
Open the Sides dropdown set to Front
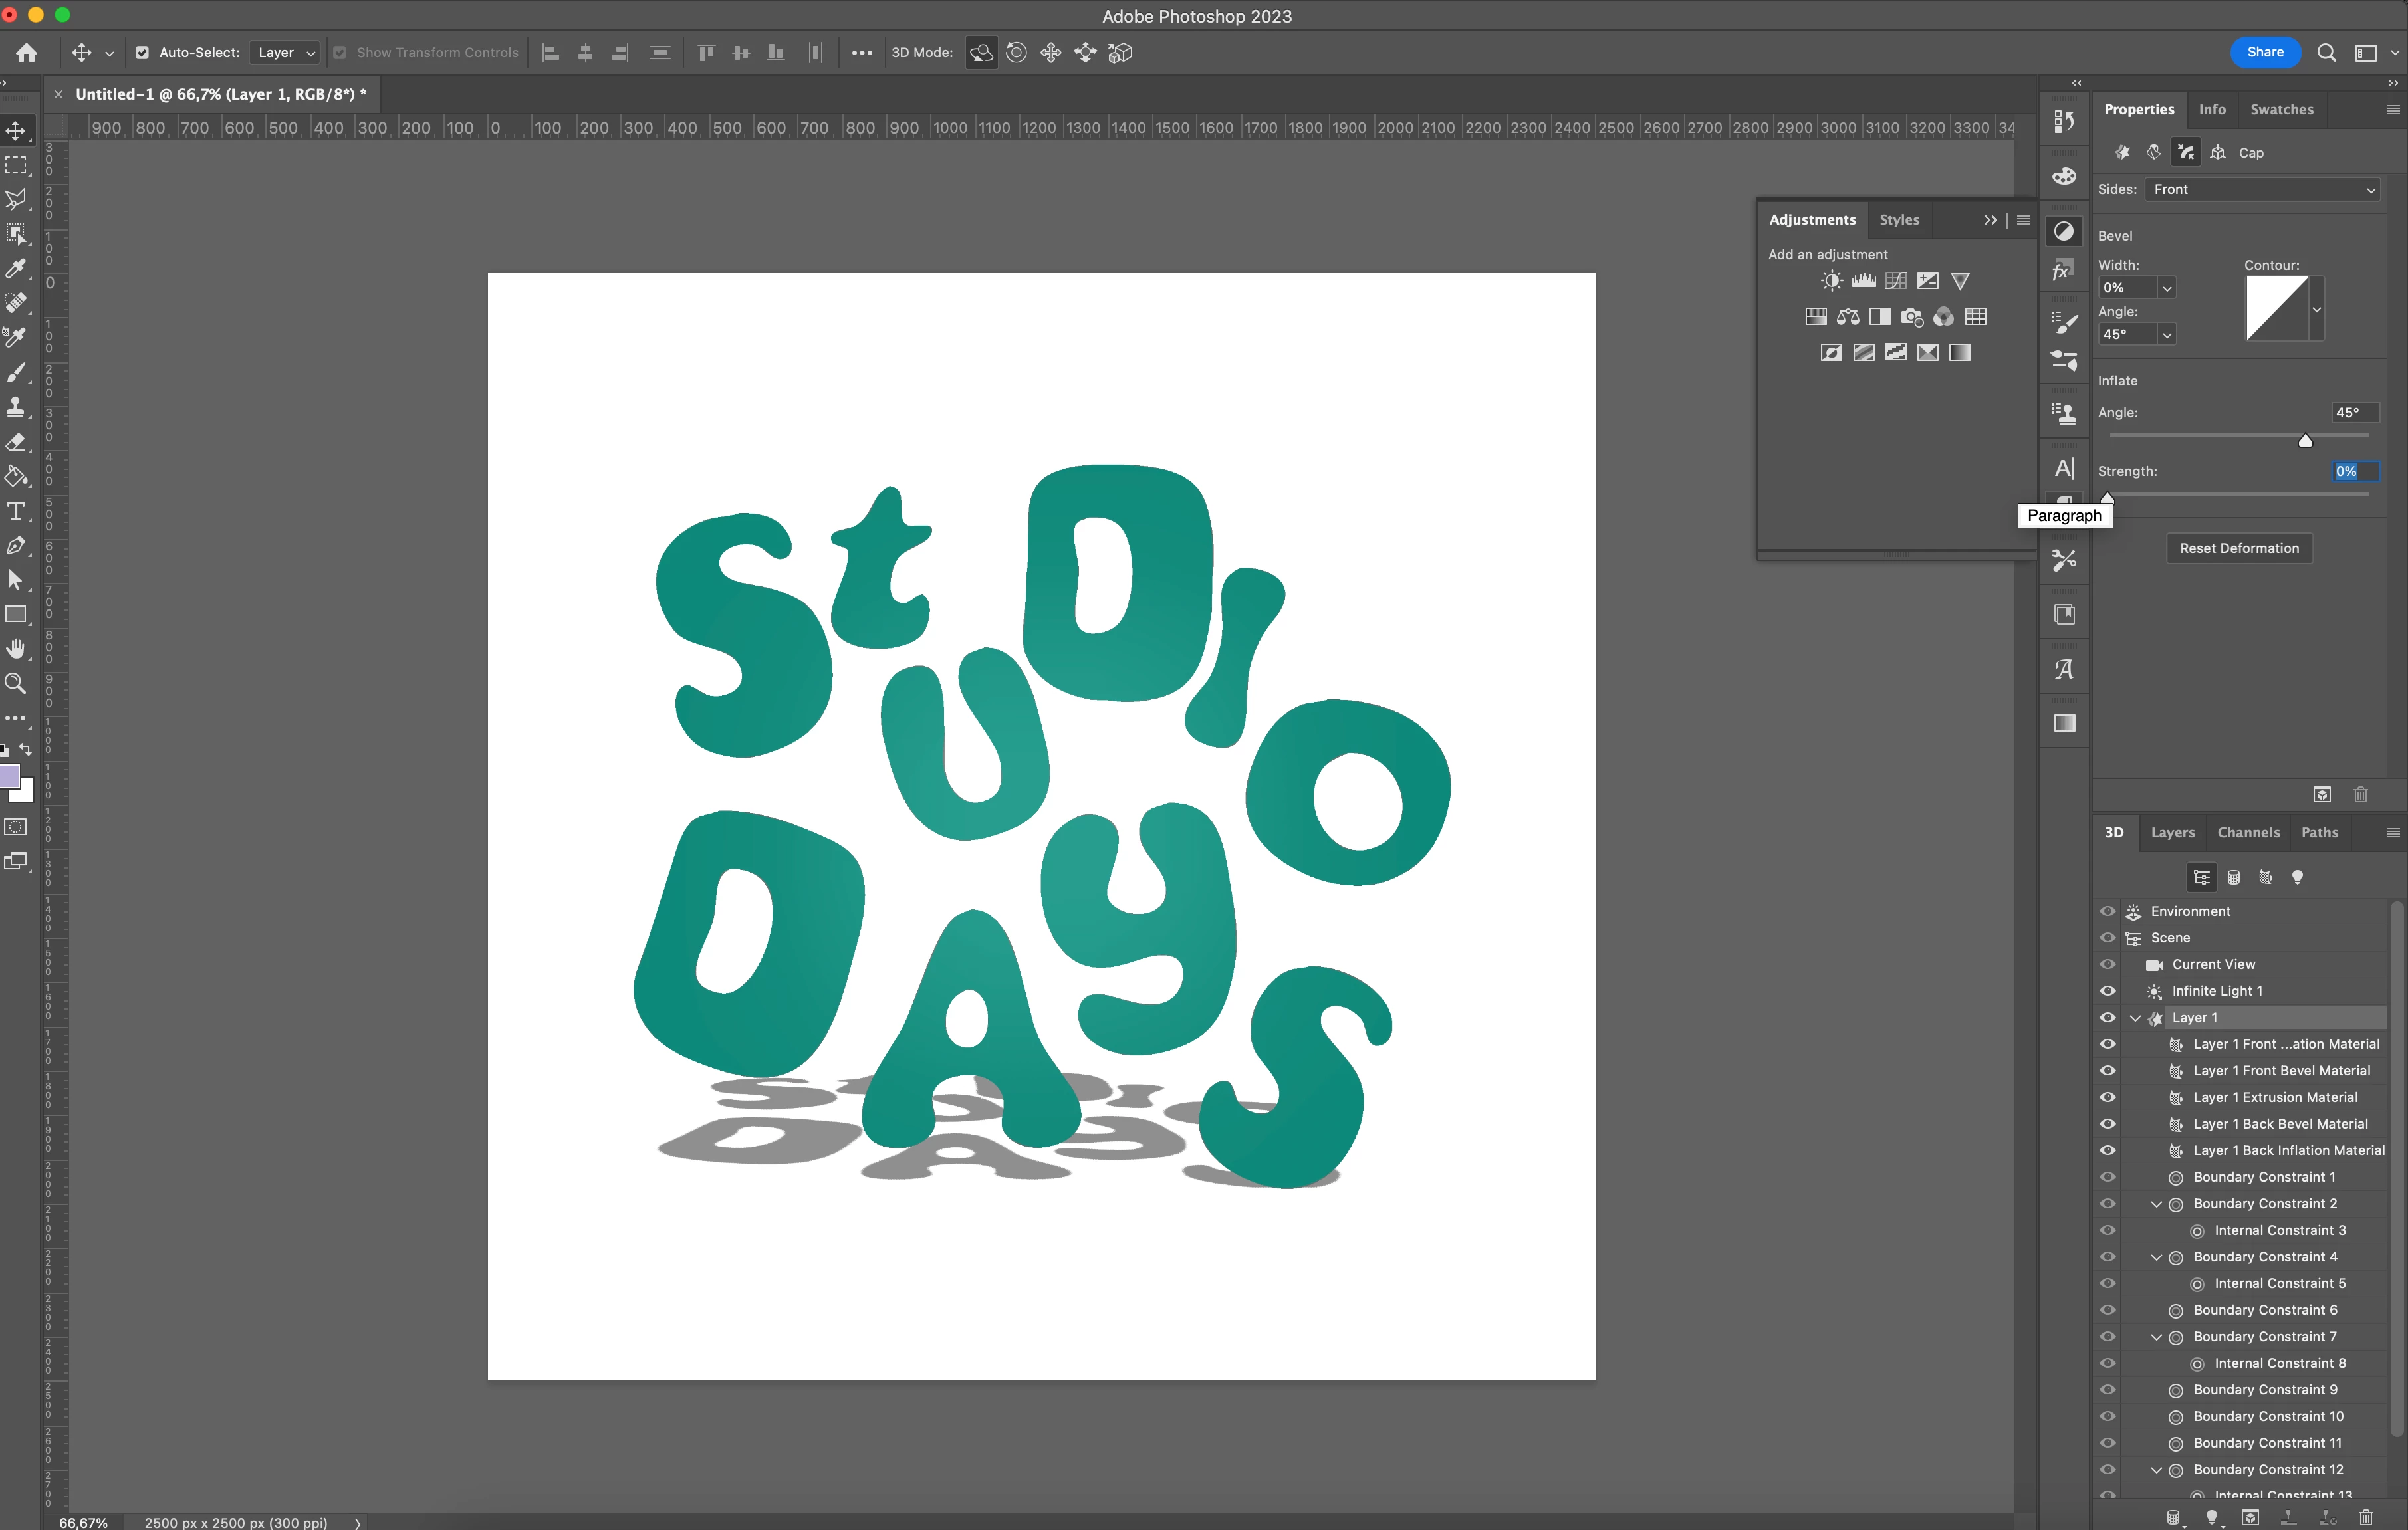(x=2262, y=190)
